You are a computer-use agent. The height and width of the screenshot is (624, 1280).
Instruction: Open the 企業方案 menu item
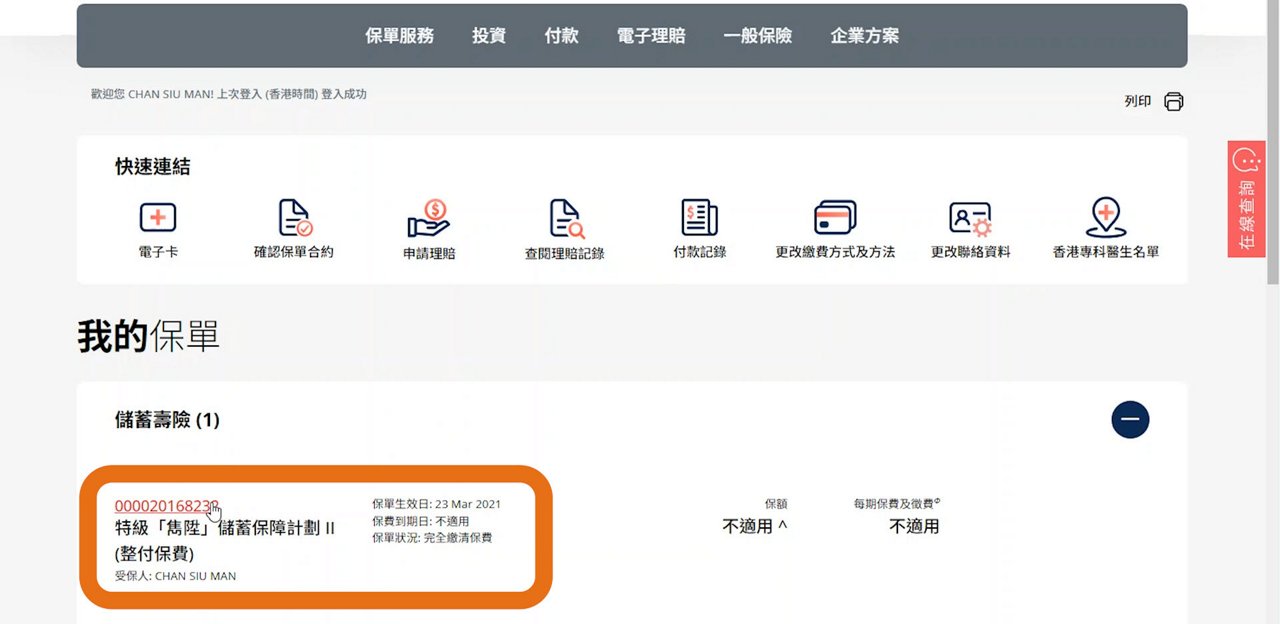pyautogui.click(x=865, y=36)
